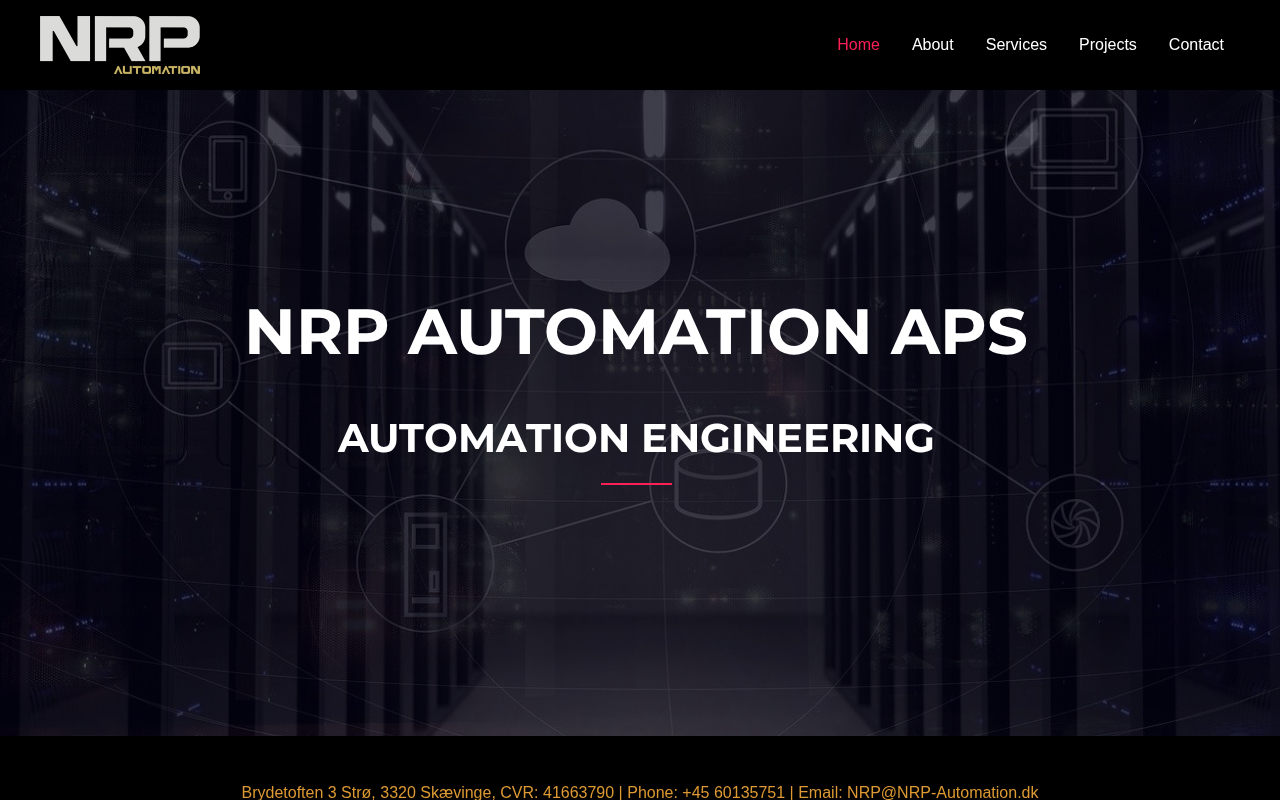1280x800 pixels.
Task: Navigate to the Projects page
Action: [1108, 45]
